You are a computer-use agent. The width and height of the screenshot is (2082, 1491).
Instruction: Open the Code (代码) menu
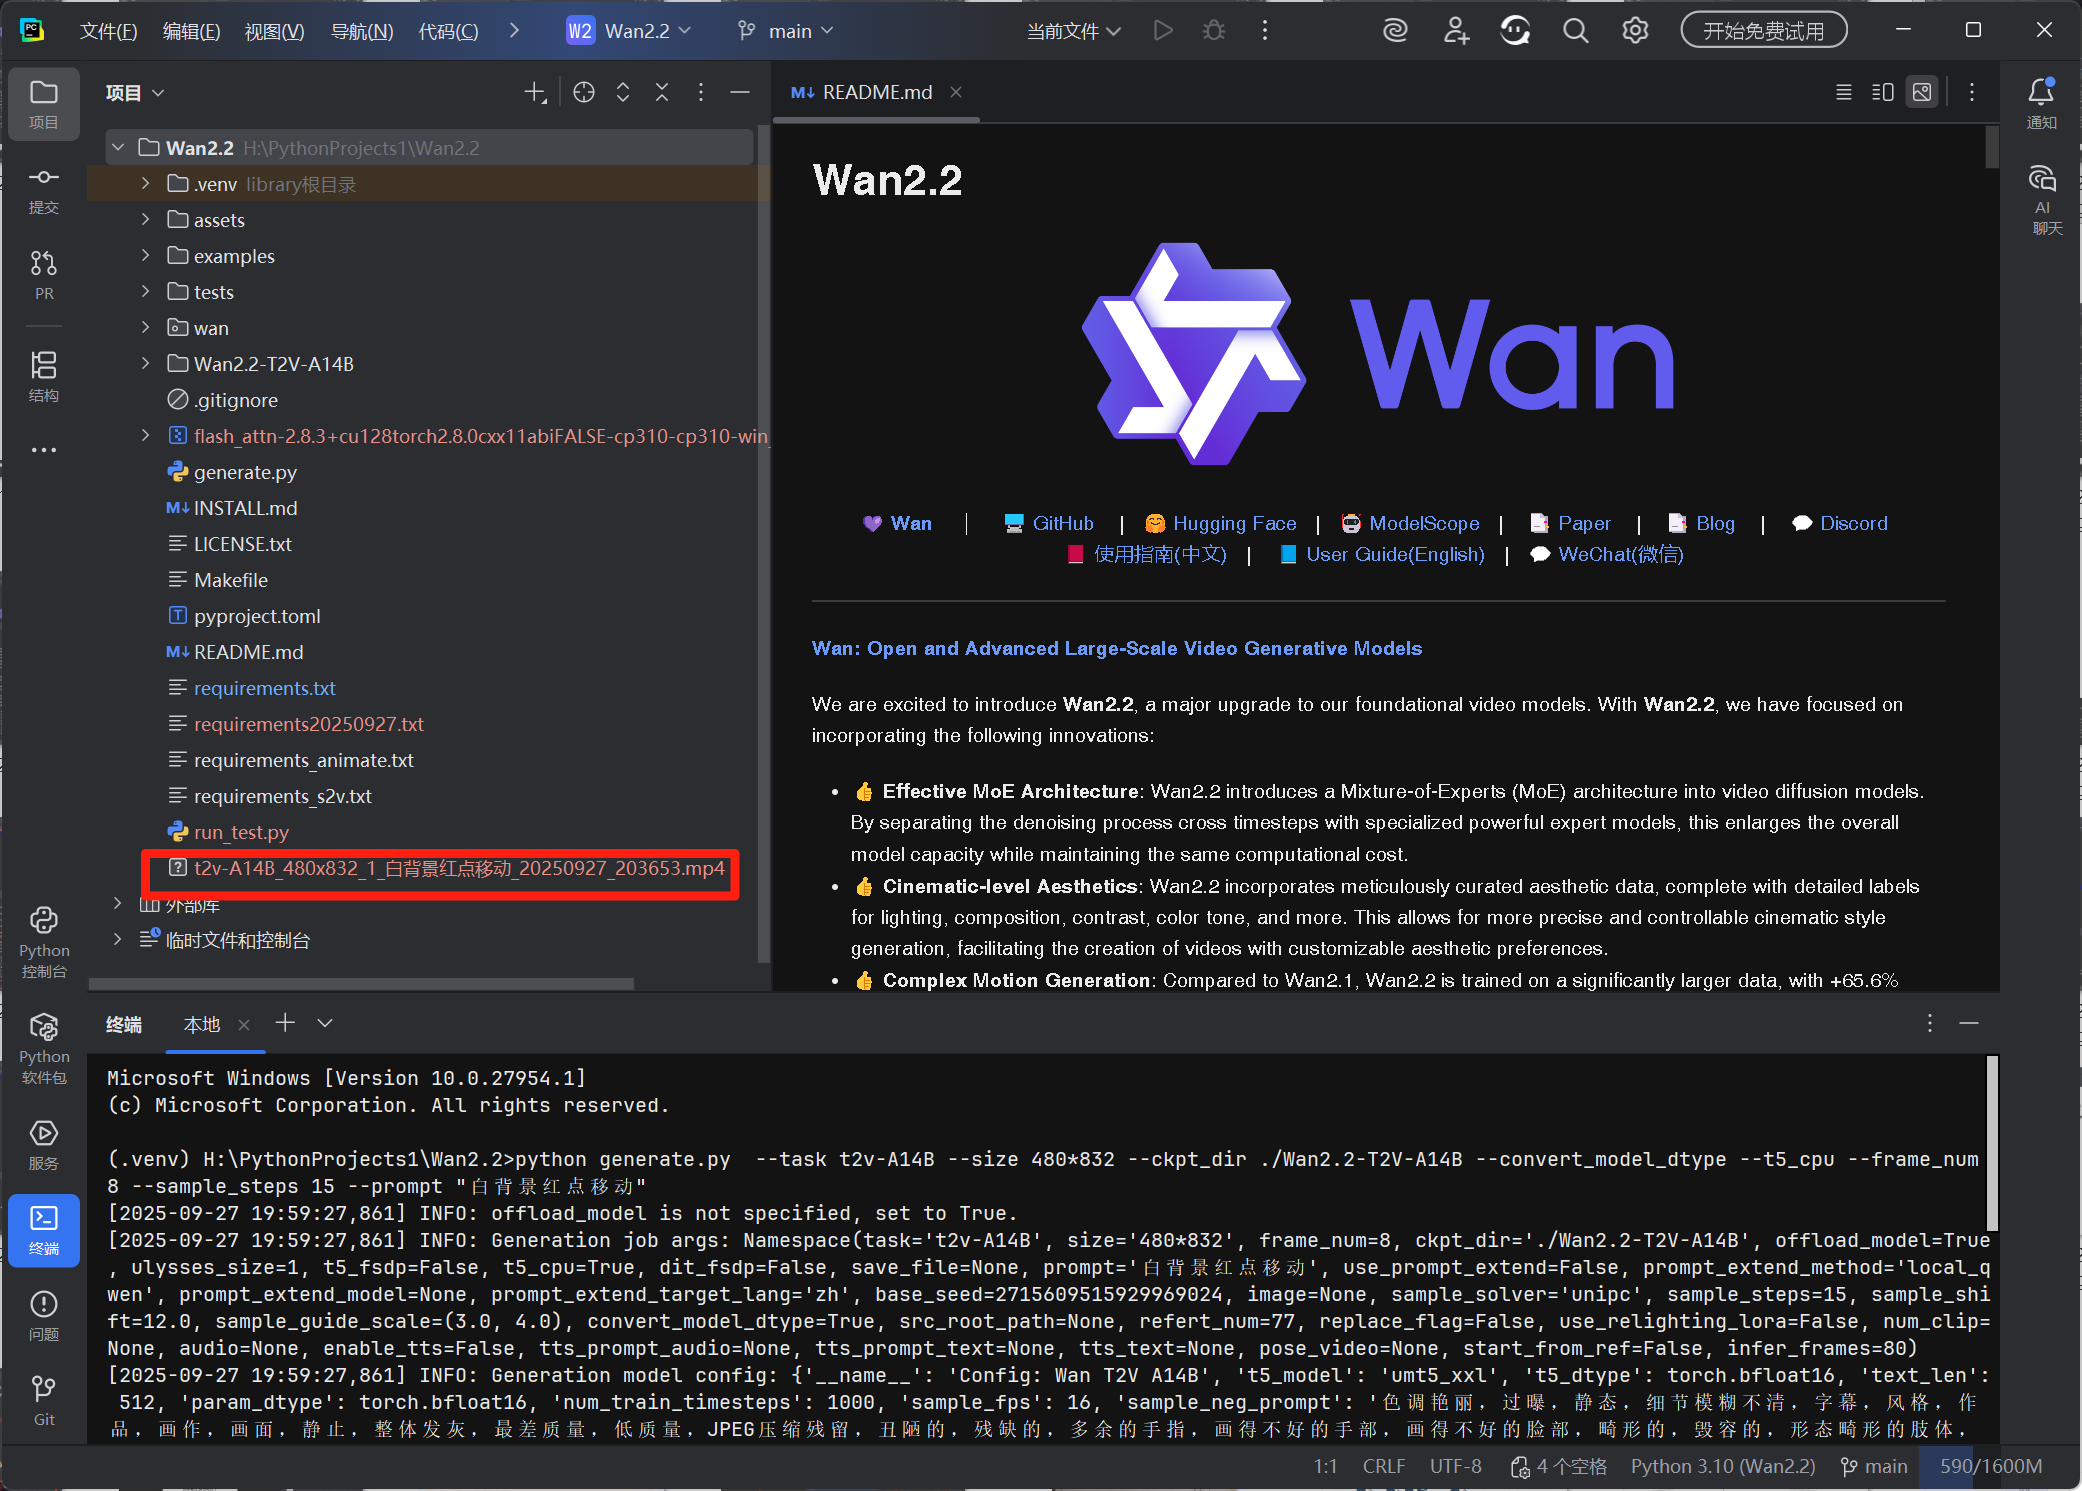(x=448, y=31)
